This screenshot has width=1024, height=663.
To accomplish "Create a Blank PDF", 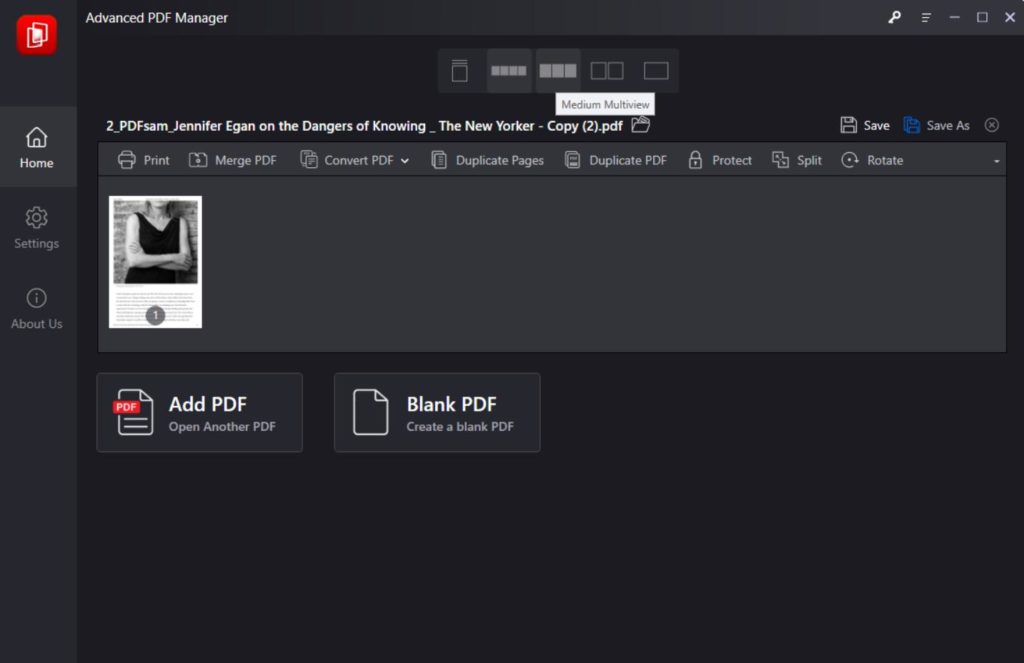I will 437,413.
